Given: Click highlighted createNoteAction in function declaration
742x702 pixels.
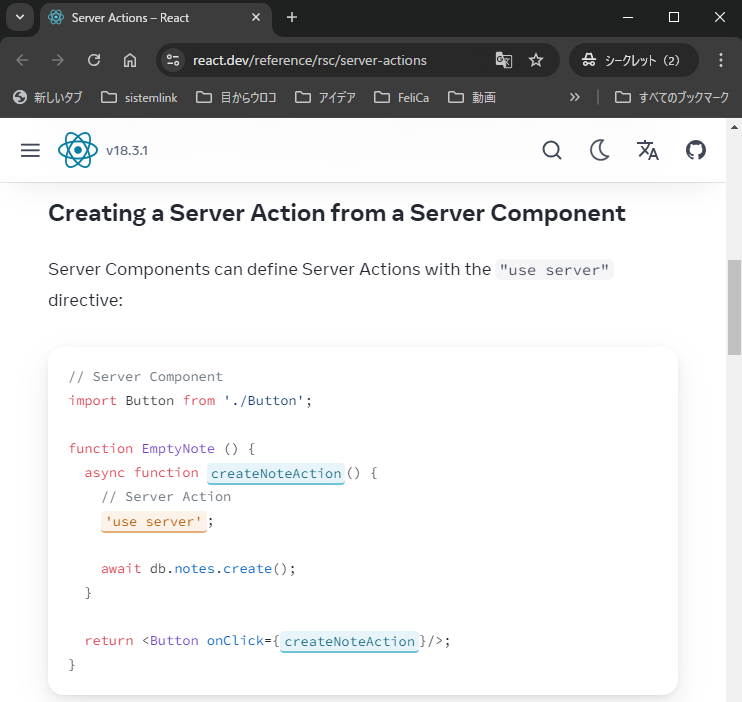Looking at the screenshot, I should tap(276, 473).
